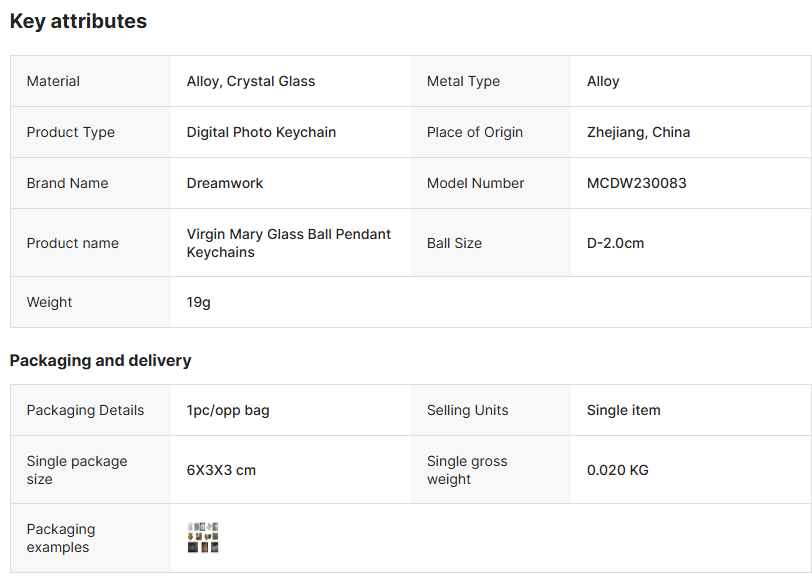The height and width of the screenshot is (584, 812).
Task: Select the 0.020 KG gross weight value
Action: pyautogui.click(x=617, y=470)
